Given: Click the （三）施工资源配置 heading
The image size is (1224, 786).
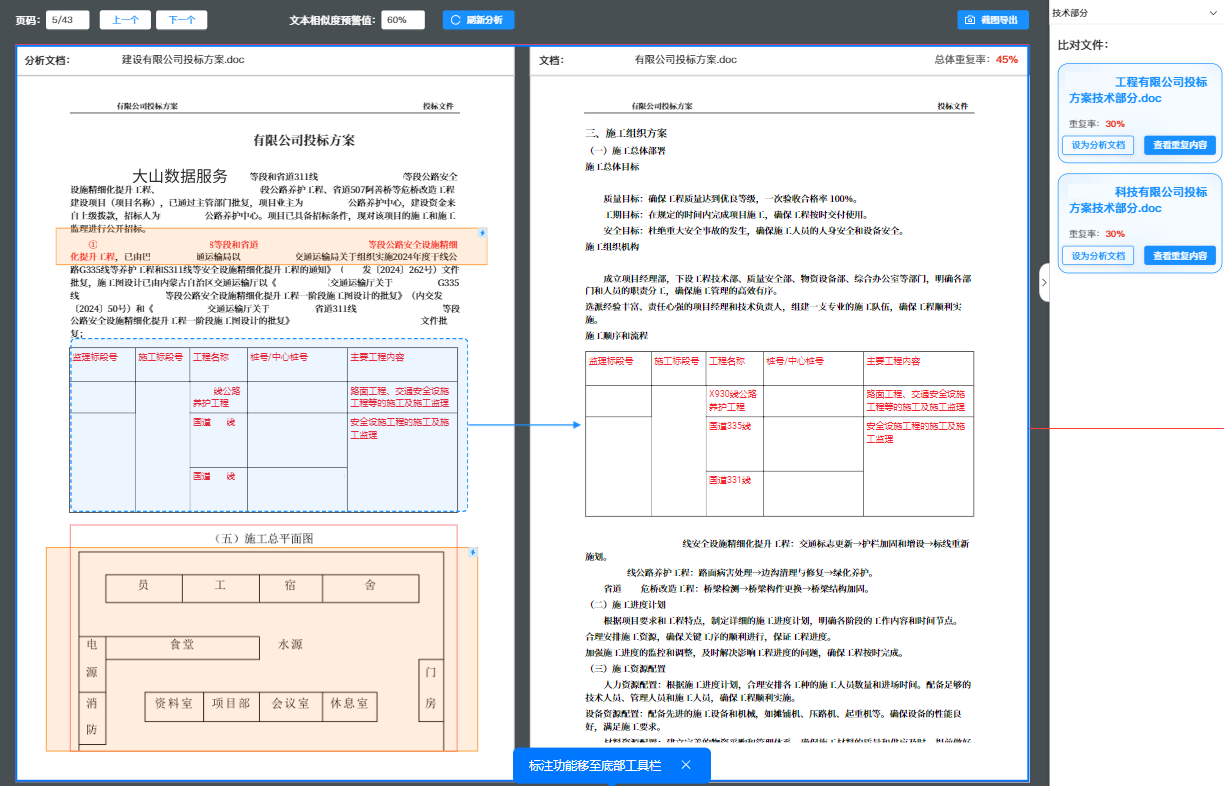Looking at the screenshot, I should [627, 668].
